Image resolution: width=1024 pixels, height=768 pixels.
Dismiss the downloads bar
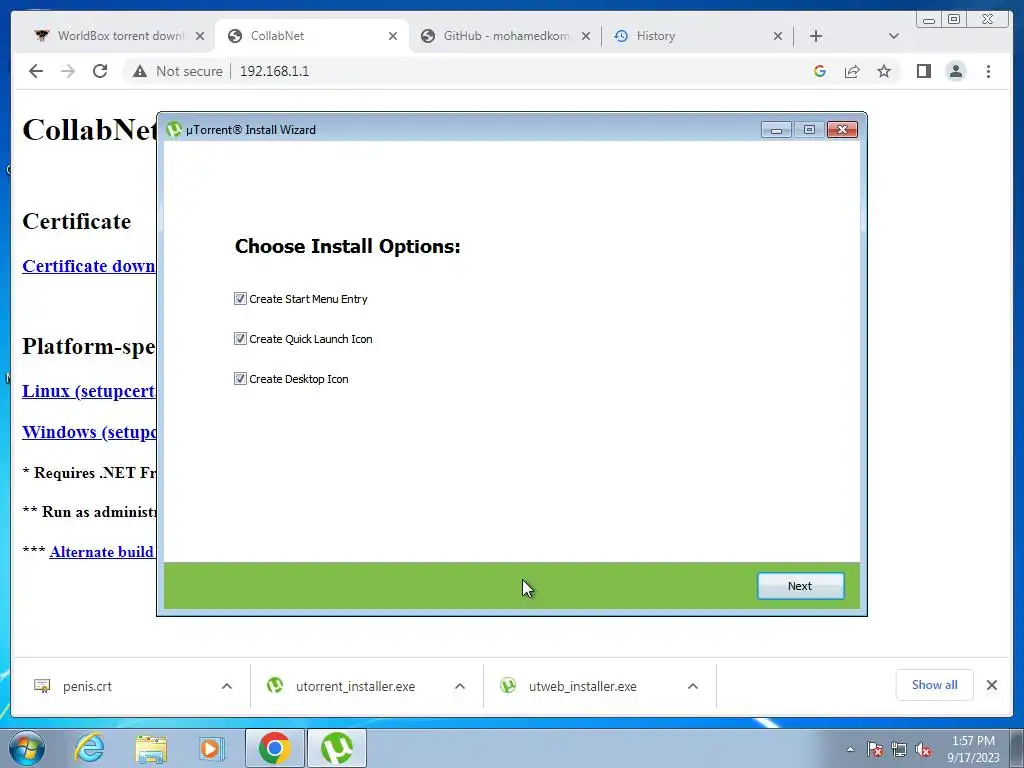tap(992, 685)
